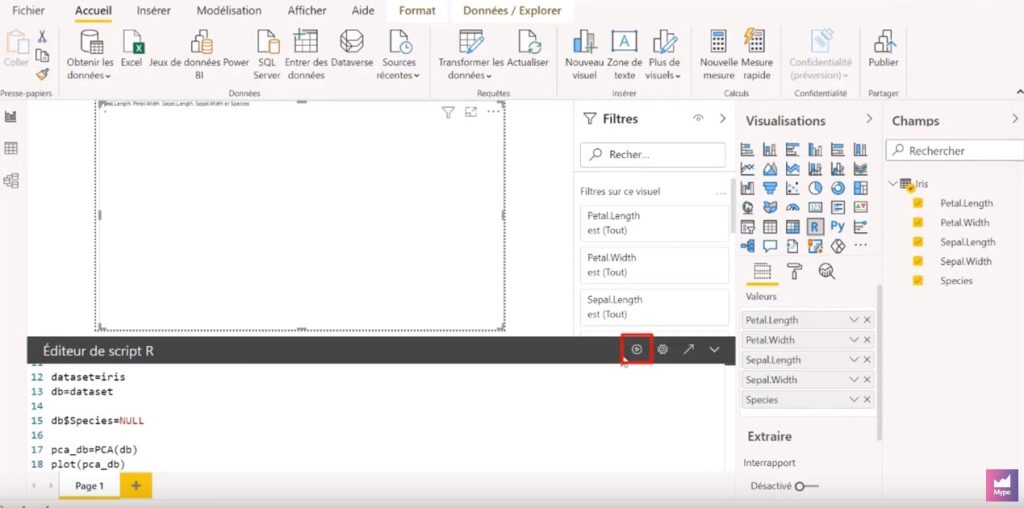
Task: Collapse the R script editor chevron
Action: tap(714, 349)
